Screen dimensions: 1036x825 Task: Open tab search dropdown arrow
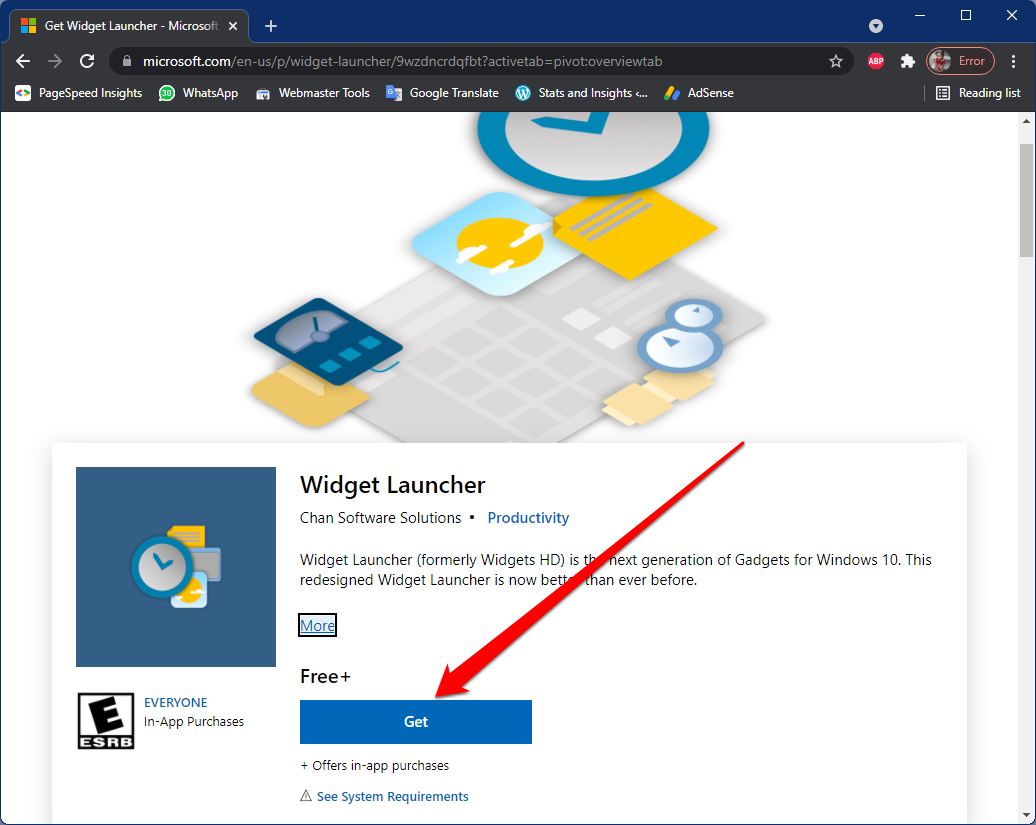coord(875,26)
